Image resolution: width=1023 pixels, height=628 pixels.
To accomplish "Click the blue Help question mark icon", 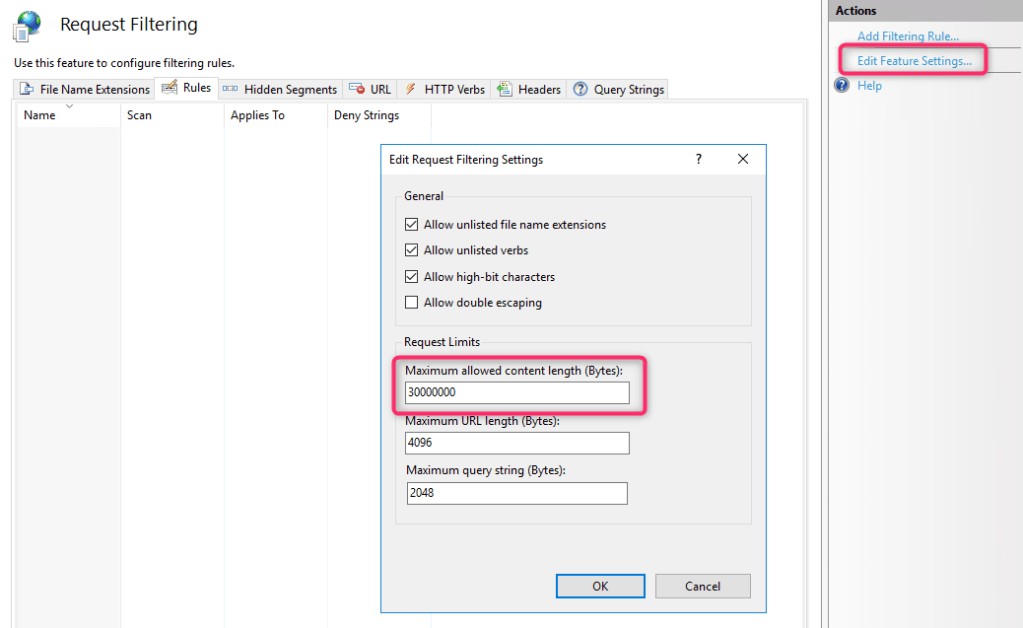I will pyautogui.click(x=842, y=86).
